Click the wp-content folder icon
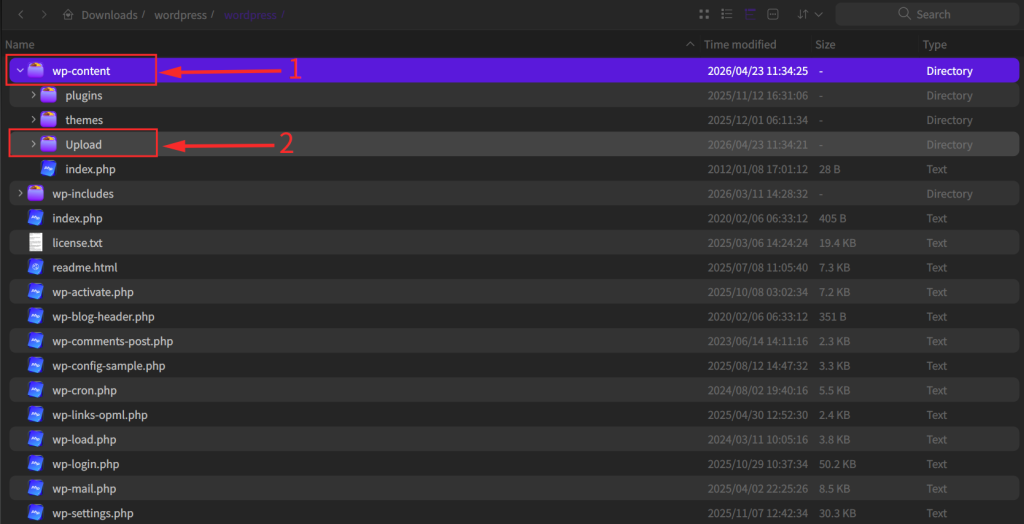 pyautogui.click(x=36, y=71)
